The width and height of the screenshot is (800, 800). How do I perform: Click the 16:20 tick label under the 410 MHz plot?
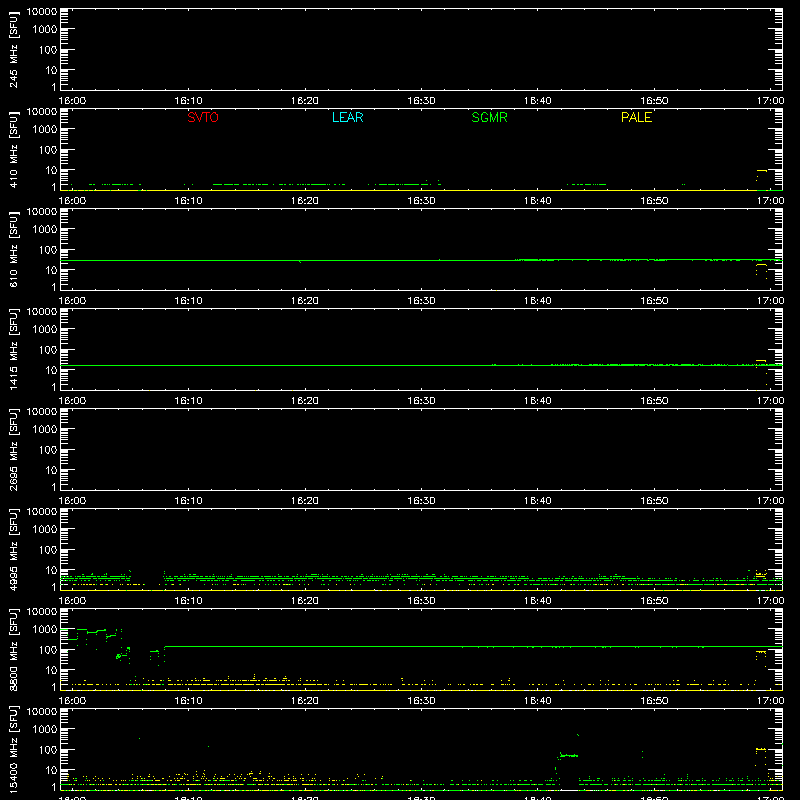(305, 201)
